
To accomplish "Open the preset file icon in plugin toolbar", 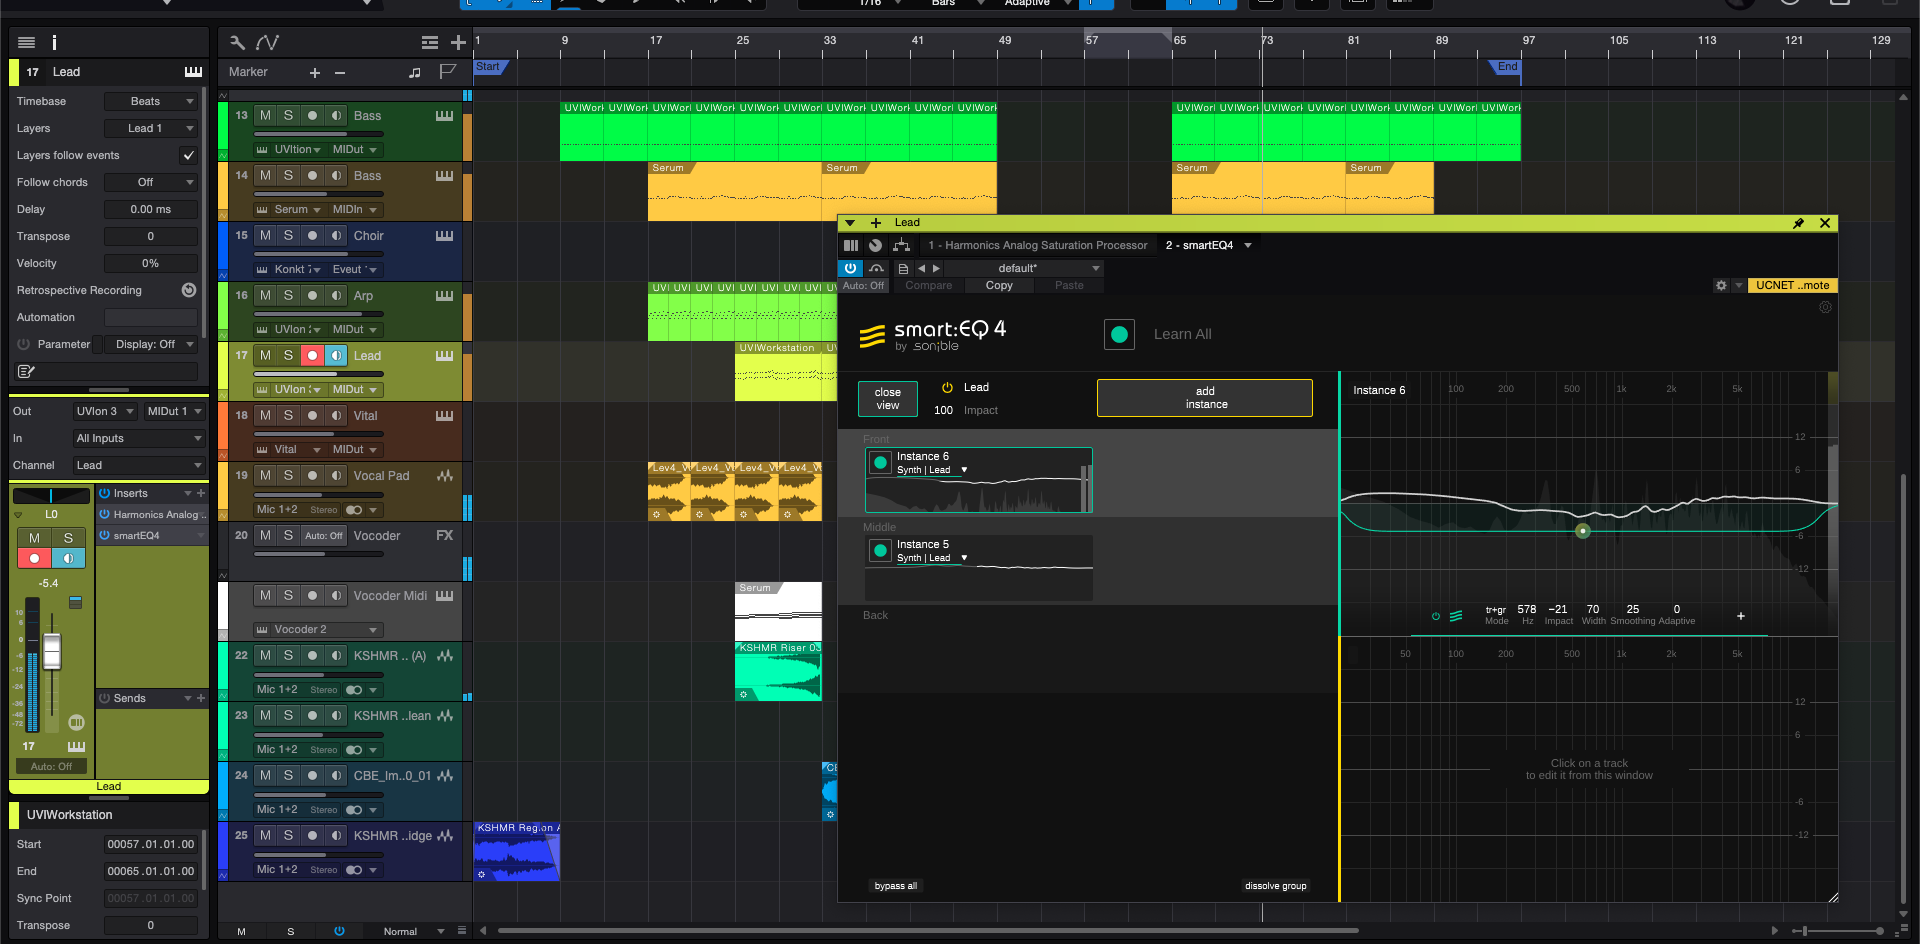I will pyautogui.click(x=903, y=268).
